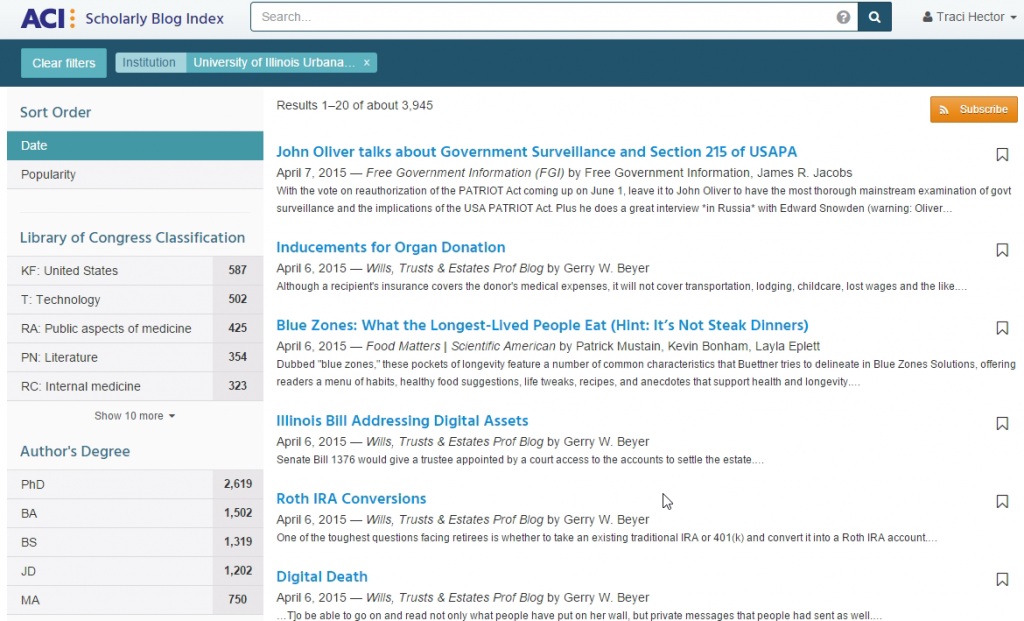Filter by PN: Literature
Image resolution: width=1024 pixels, height=621 pixels.
(135, 357)
